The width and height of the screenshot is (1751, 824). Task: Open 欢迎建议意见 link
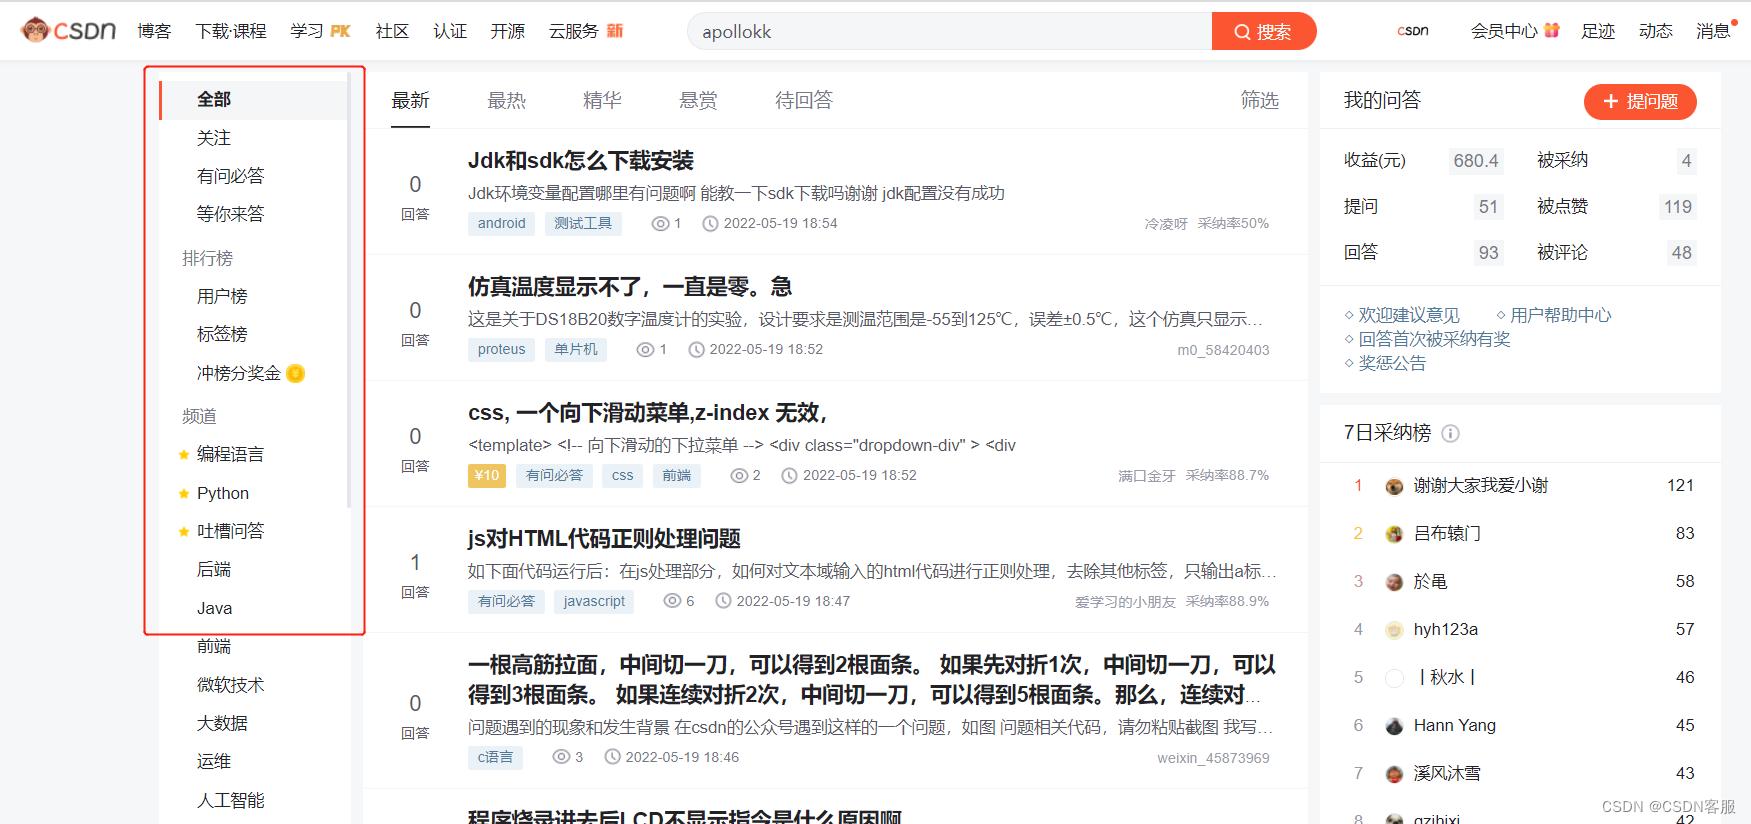coord(1408,315)
